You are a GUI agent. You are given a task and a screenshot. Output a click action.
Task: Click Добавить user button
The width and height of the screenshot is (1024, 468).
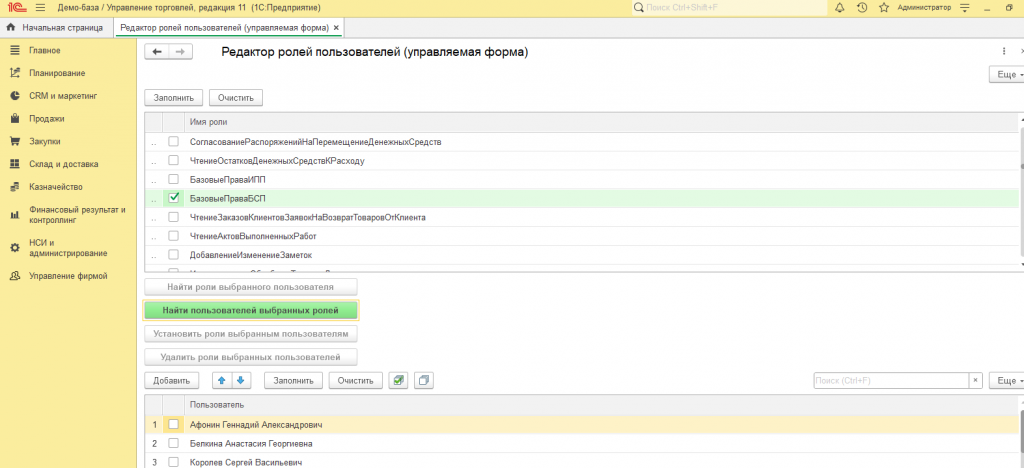(171, 380)
